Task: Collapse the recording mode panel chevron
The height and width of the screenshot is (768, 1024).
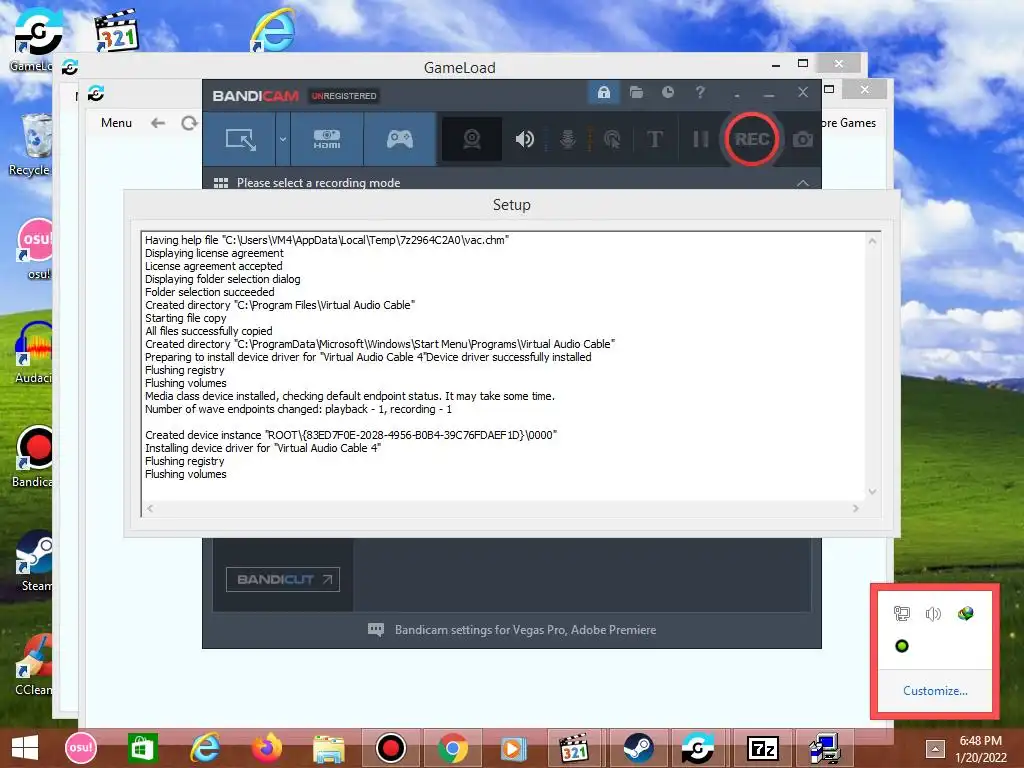Action: coord(803,183)
